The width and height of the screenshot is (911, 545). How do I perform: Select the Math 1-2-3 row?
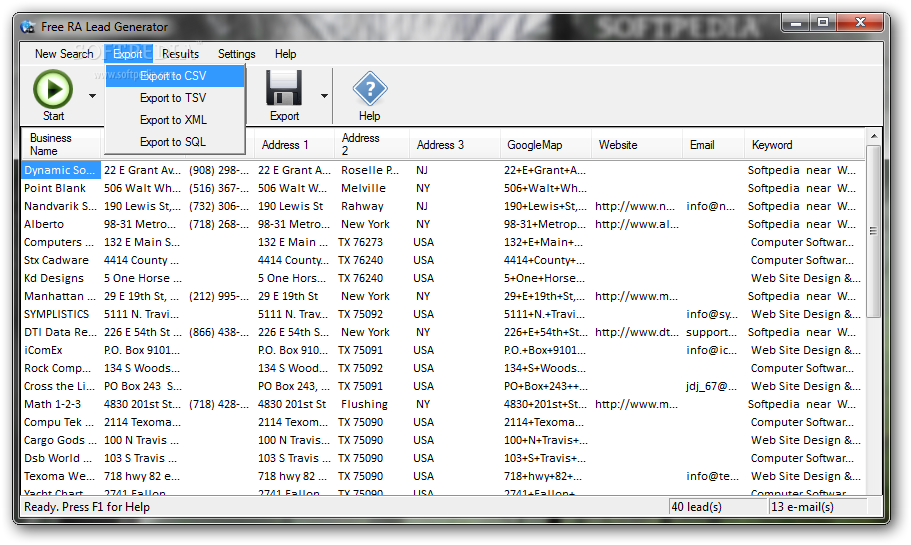[x=443, y=404]
